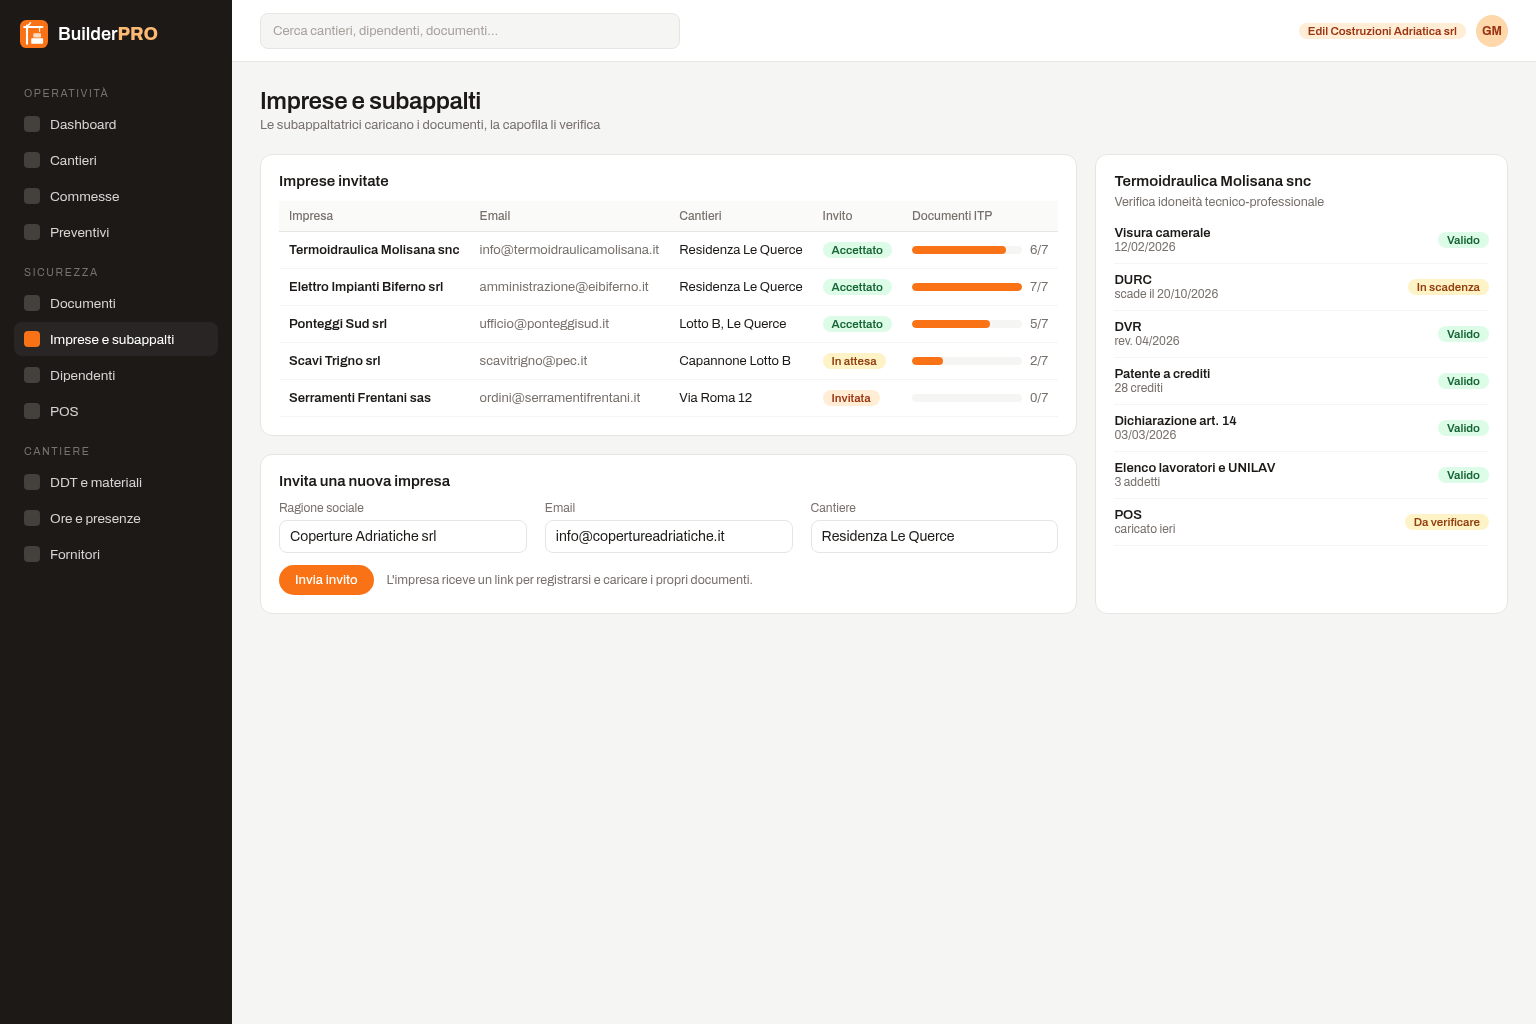
Task: Focus the search cantieri, dipendenti, documenti field
Action: coord(470,31)
